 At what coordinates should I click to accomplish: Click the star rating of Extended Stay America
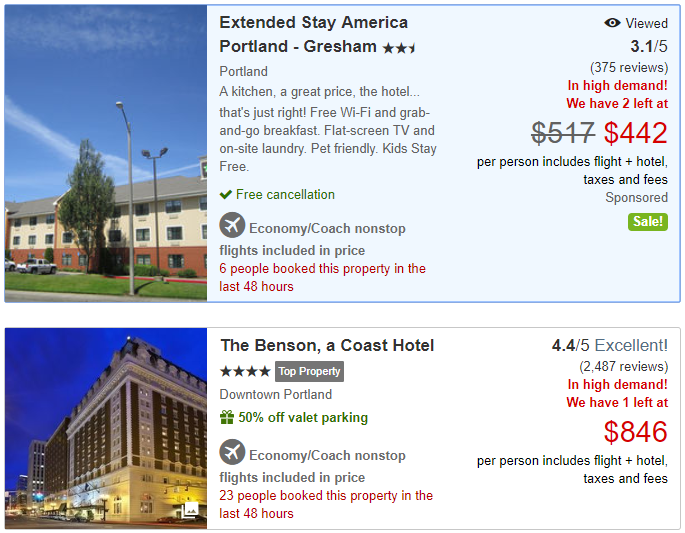[399, 48]
